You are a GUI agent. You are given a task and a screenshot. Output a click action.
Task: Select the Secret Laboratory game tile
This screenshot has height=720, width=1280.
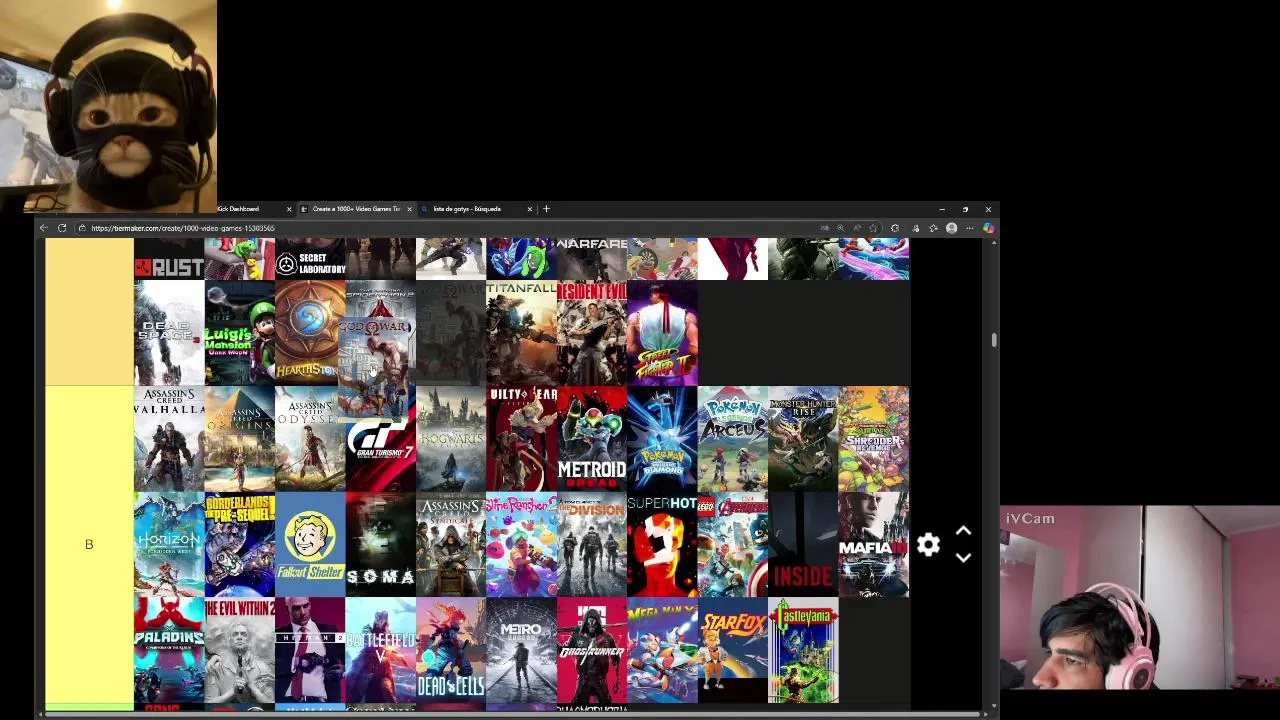tap(310, 259)
